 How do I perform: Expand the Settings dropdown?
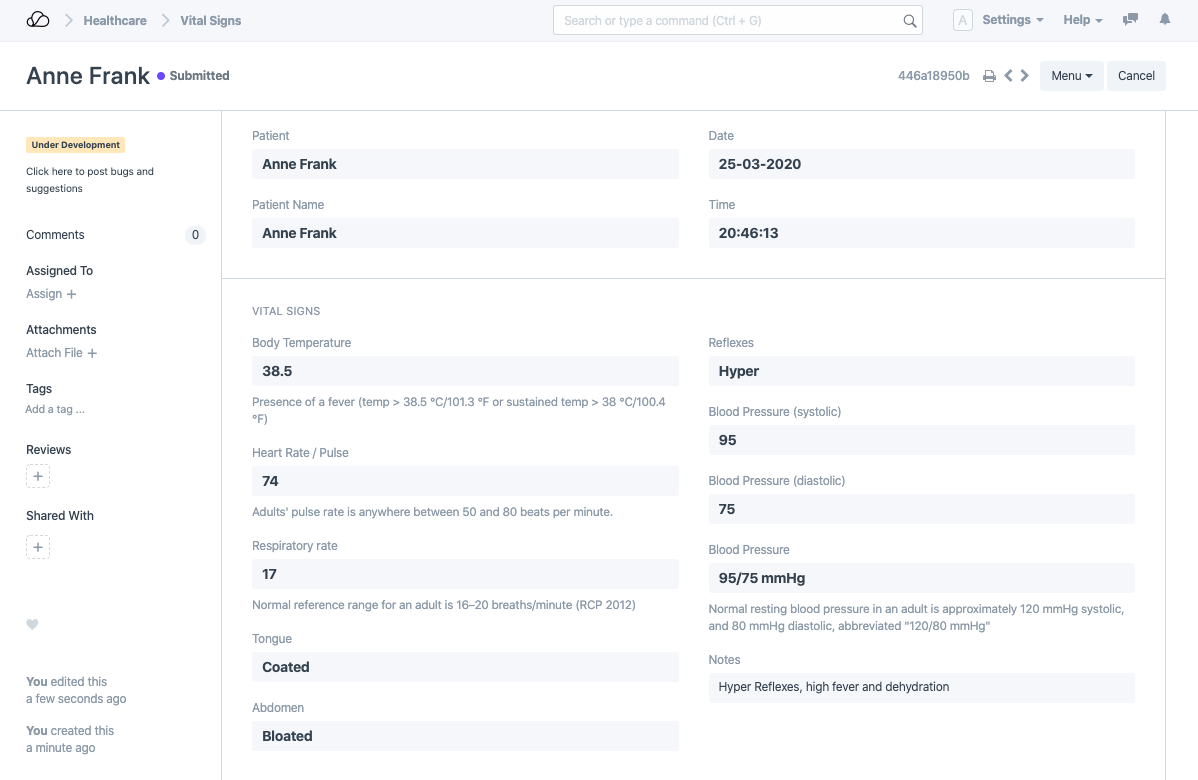pyautogui.click(x=1012, y=20)
